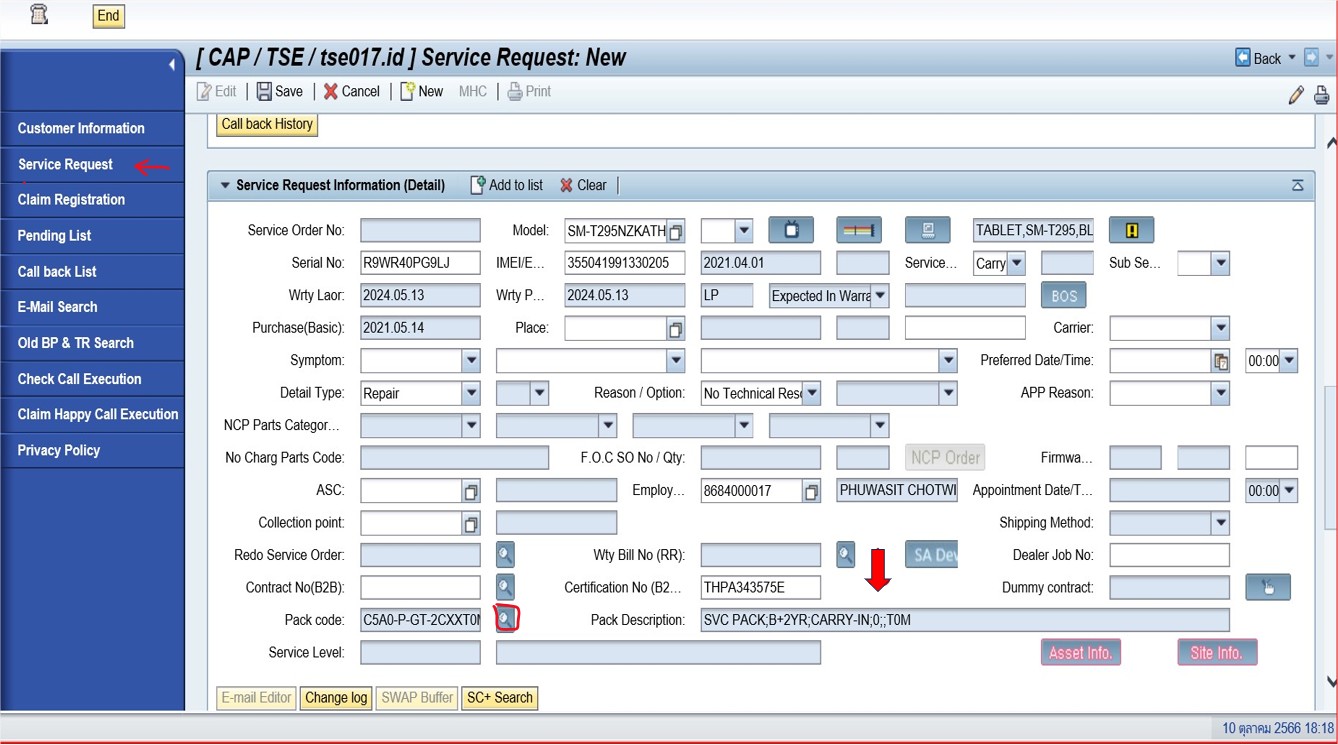Click the BOS button

[1064, 296]
